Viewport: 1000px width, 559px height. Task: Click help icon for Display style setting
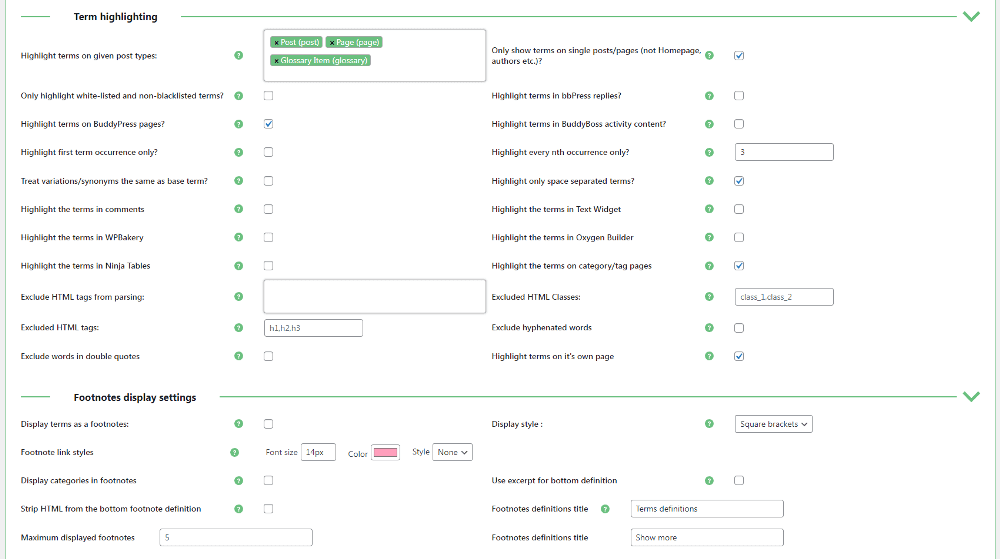pyautogui.click(x=709, y=424)
